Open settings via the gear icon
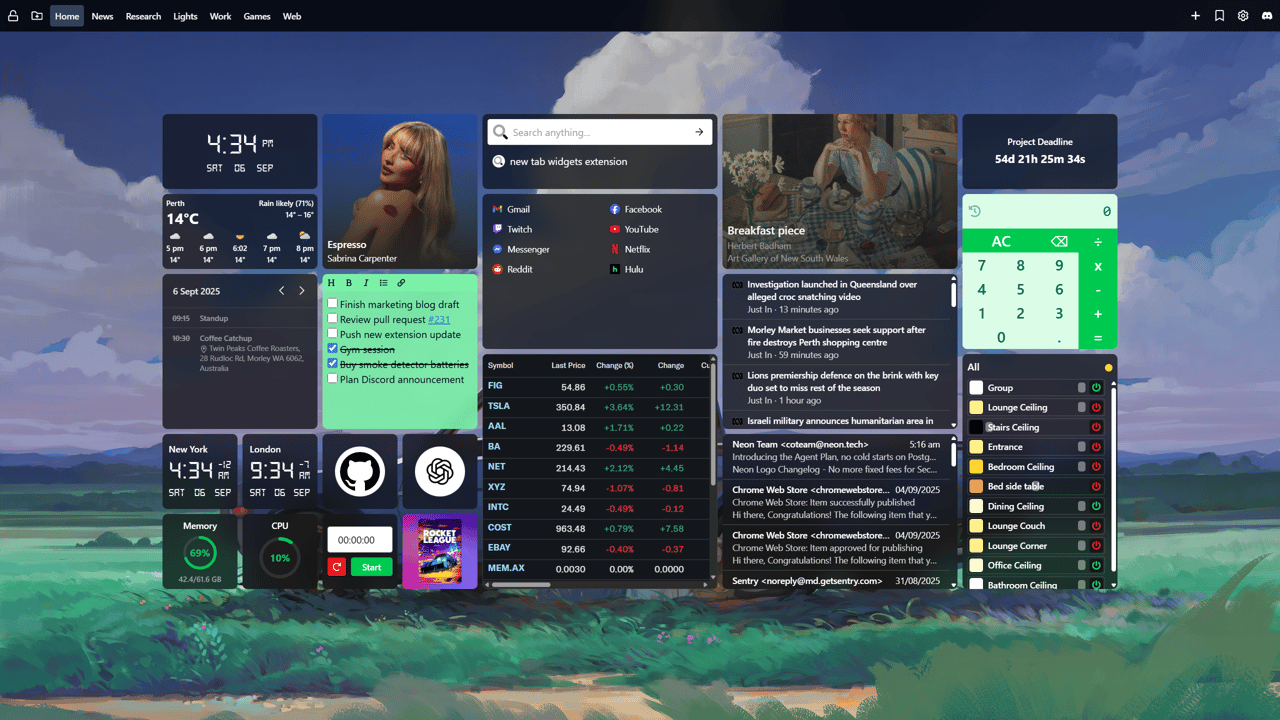Screen dimensions: 1280x720 1243,16
